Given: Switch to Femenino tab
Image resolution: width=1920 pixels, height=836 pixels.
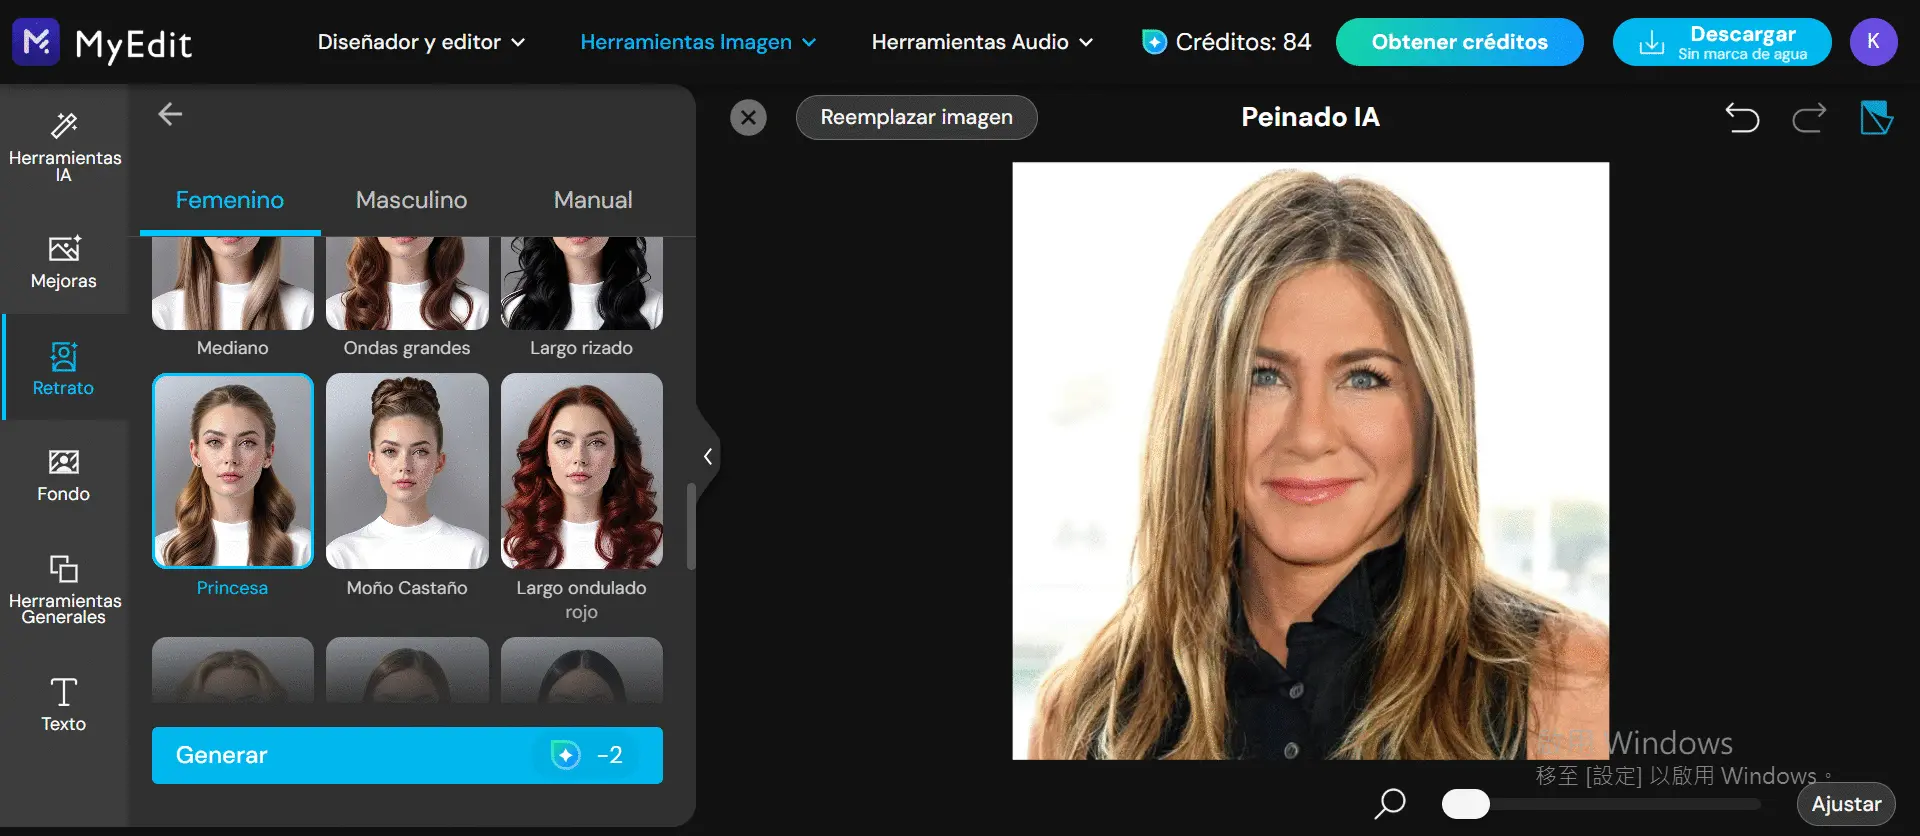Looking at the screenshot, I should point(230,200).
